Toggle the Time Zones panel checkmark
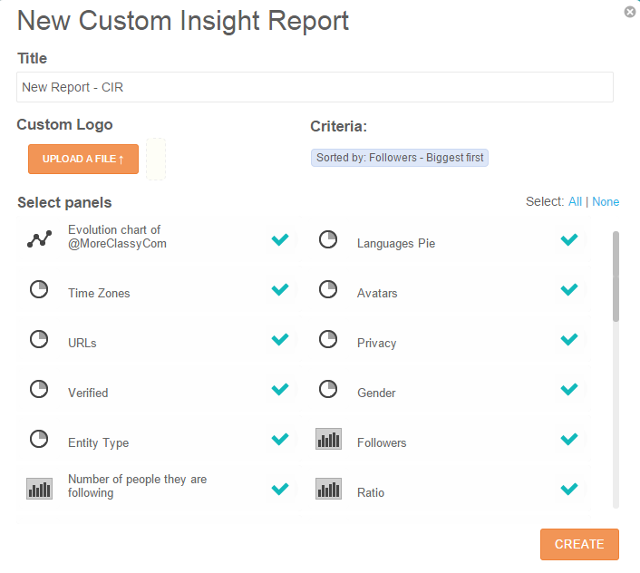This screenshot has width=640, height=573. click(280, 289)
